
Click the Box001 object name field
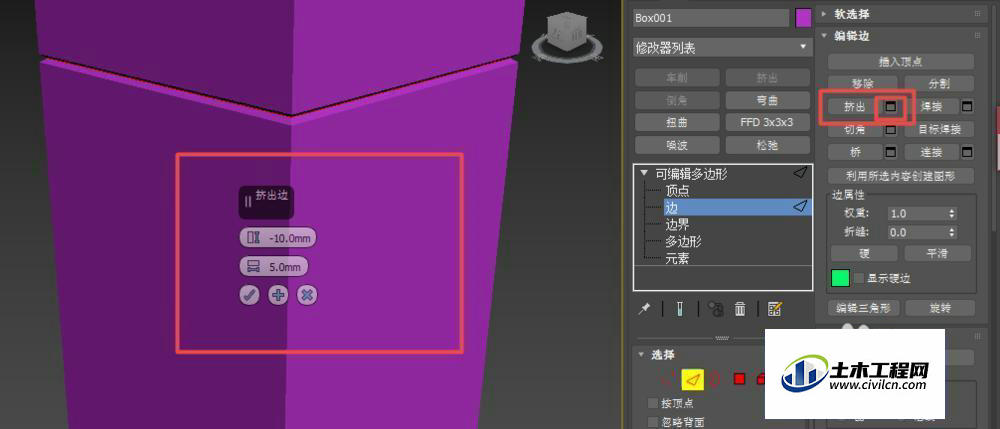pos(711,18)
